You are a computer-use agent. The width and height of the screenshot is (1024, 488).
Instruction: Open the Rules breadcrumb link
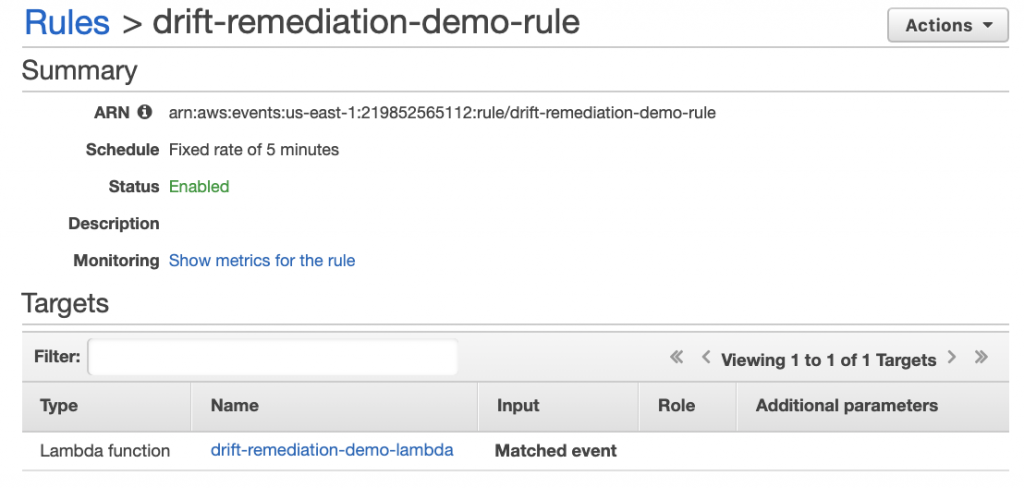click(x=67, y=22)
